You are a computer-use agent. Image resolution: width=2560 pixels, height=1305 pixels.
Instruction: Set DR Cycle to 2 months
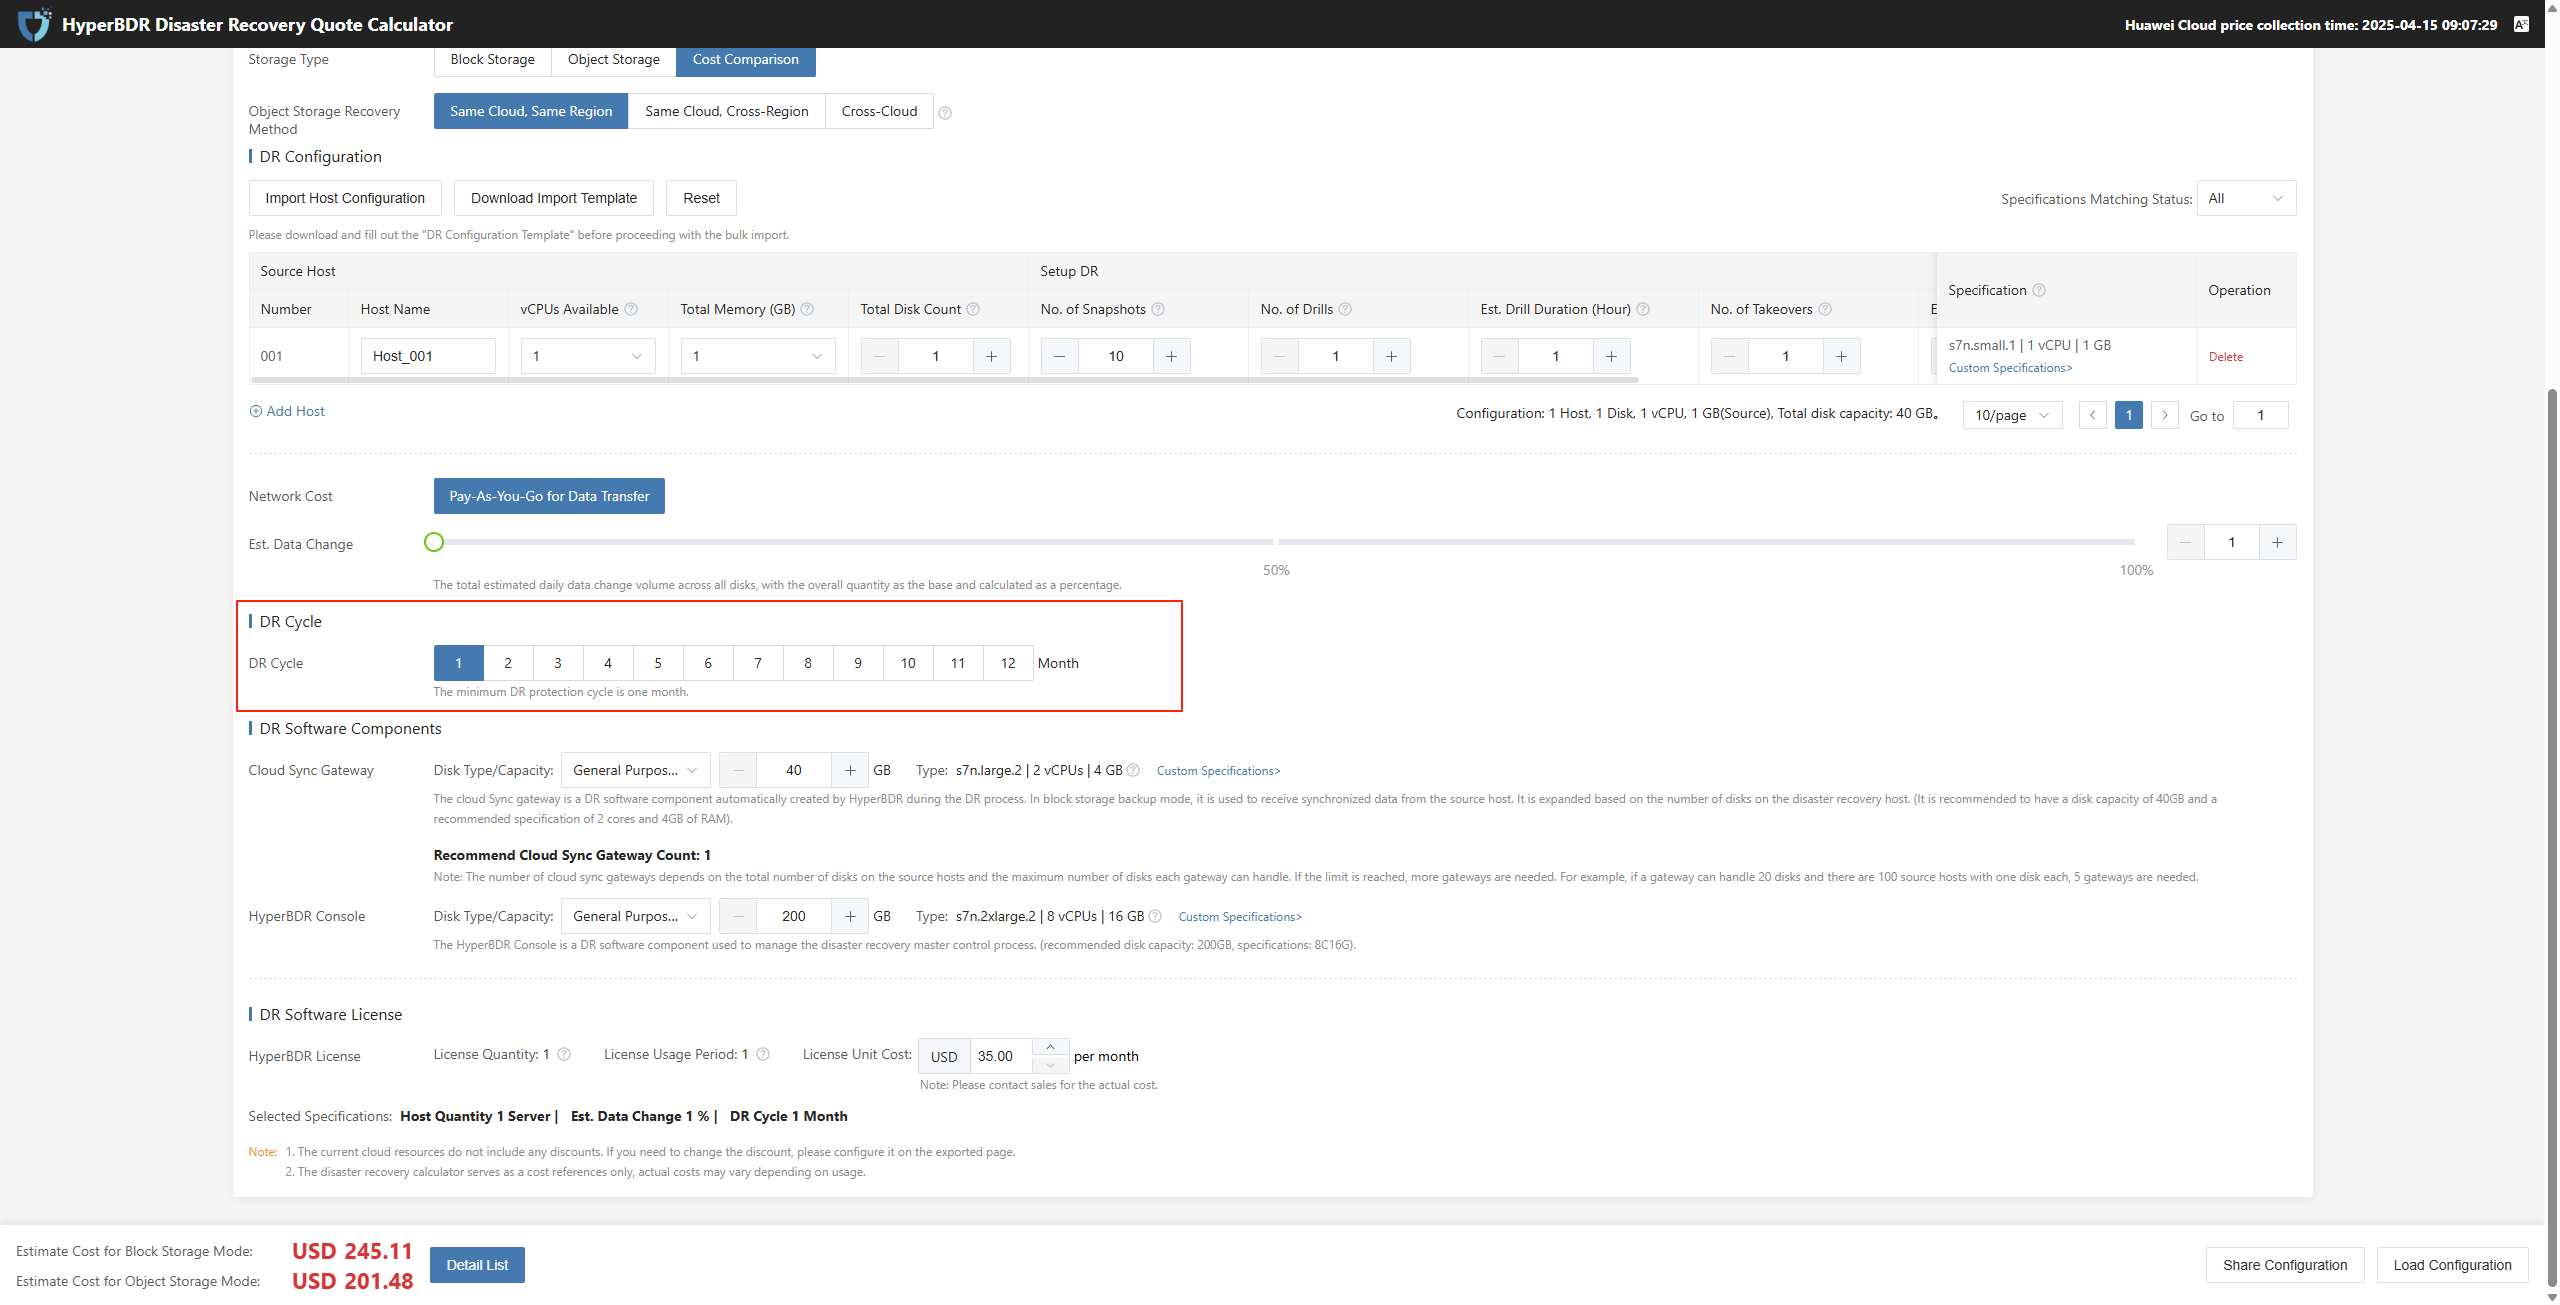508,664
